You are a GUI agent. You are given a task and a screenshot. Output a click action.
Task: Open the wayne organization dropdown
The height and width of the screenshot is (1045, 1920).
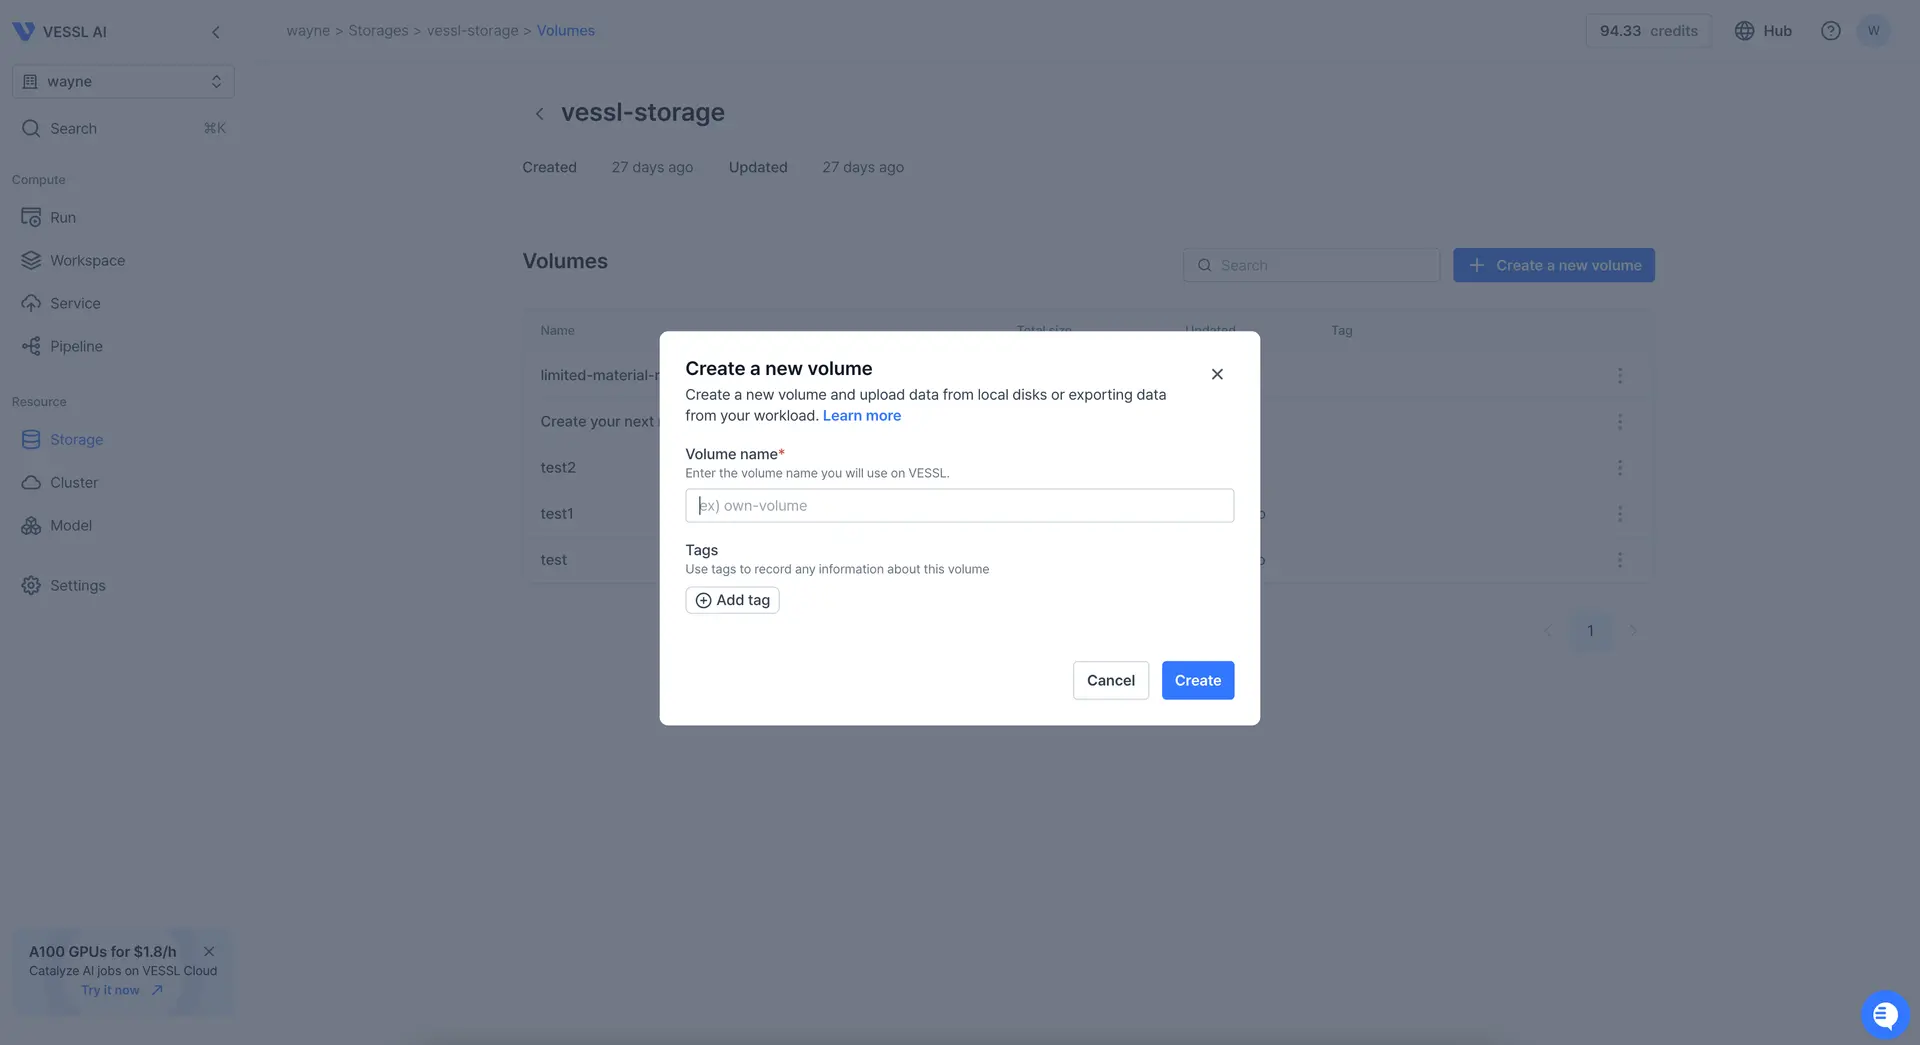tap(123, 82)
